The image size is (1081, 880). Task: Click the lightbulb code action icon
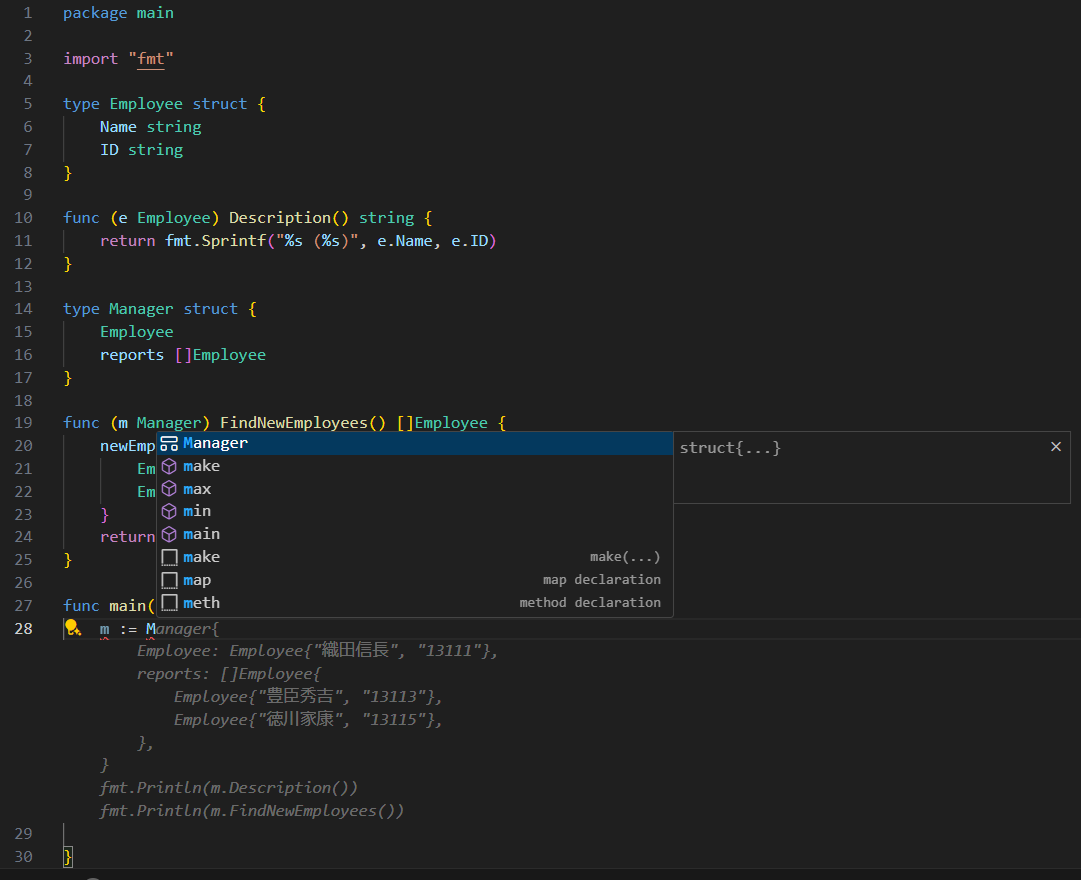point(72,628)
